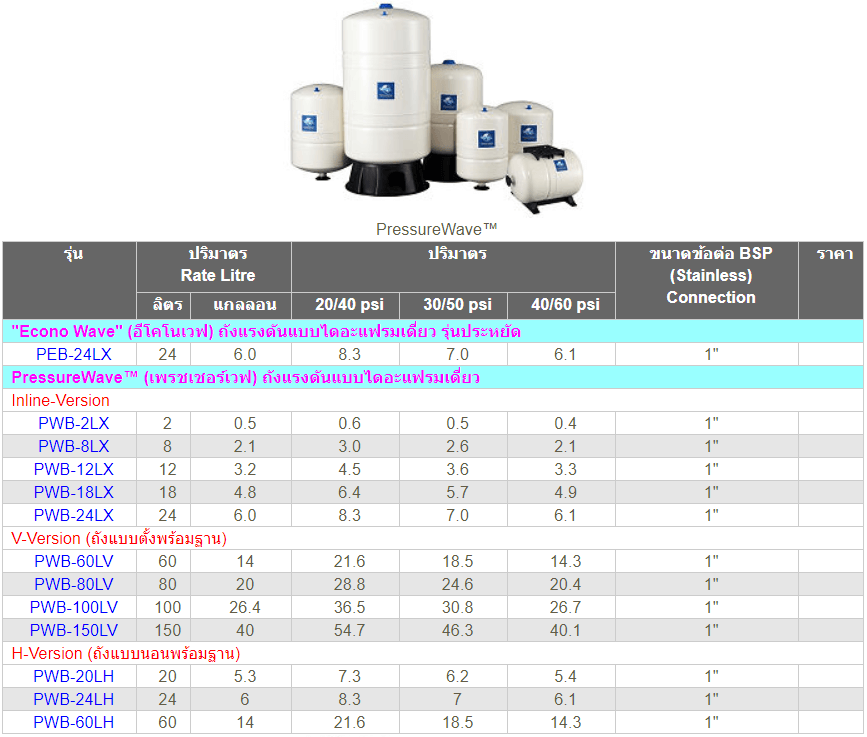Click the PWB-24LX inline model link
This screenshot has height=737, width=867.
pos(73,515)
